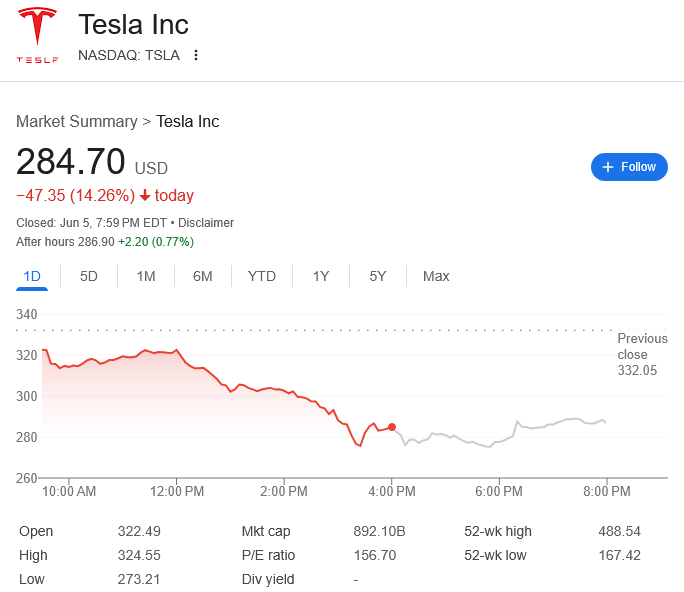
Task: View the 1Y price chart
Action: click(x=321, y=276)
